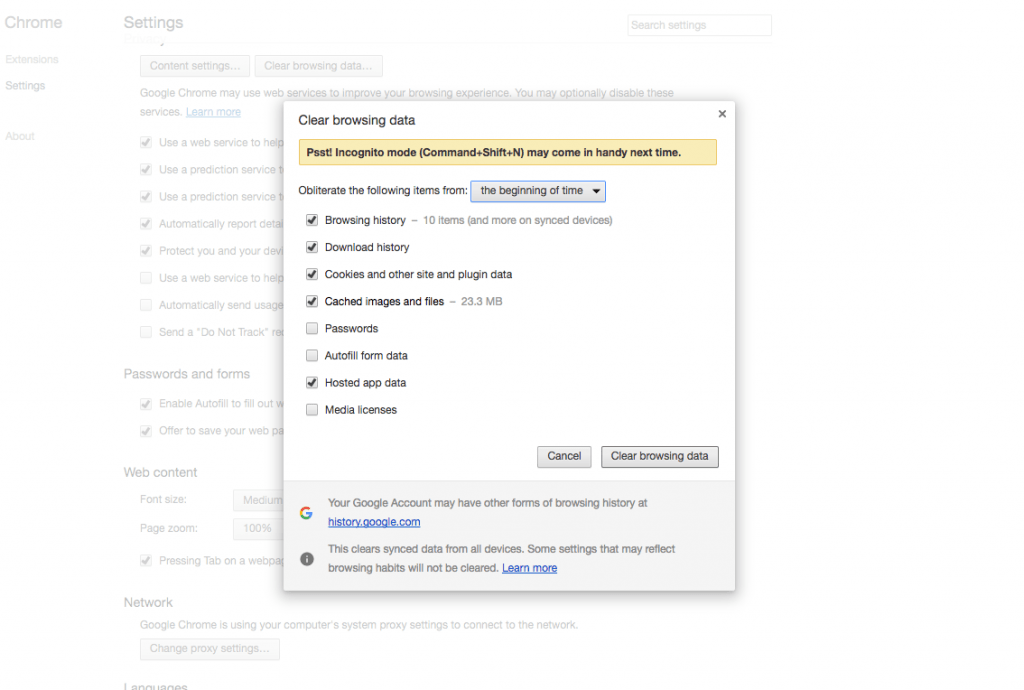Click inside the Search settings field
Screen dimensions: 1024x690
(699, 24)
